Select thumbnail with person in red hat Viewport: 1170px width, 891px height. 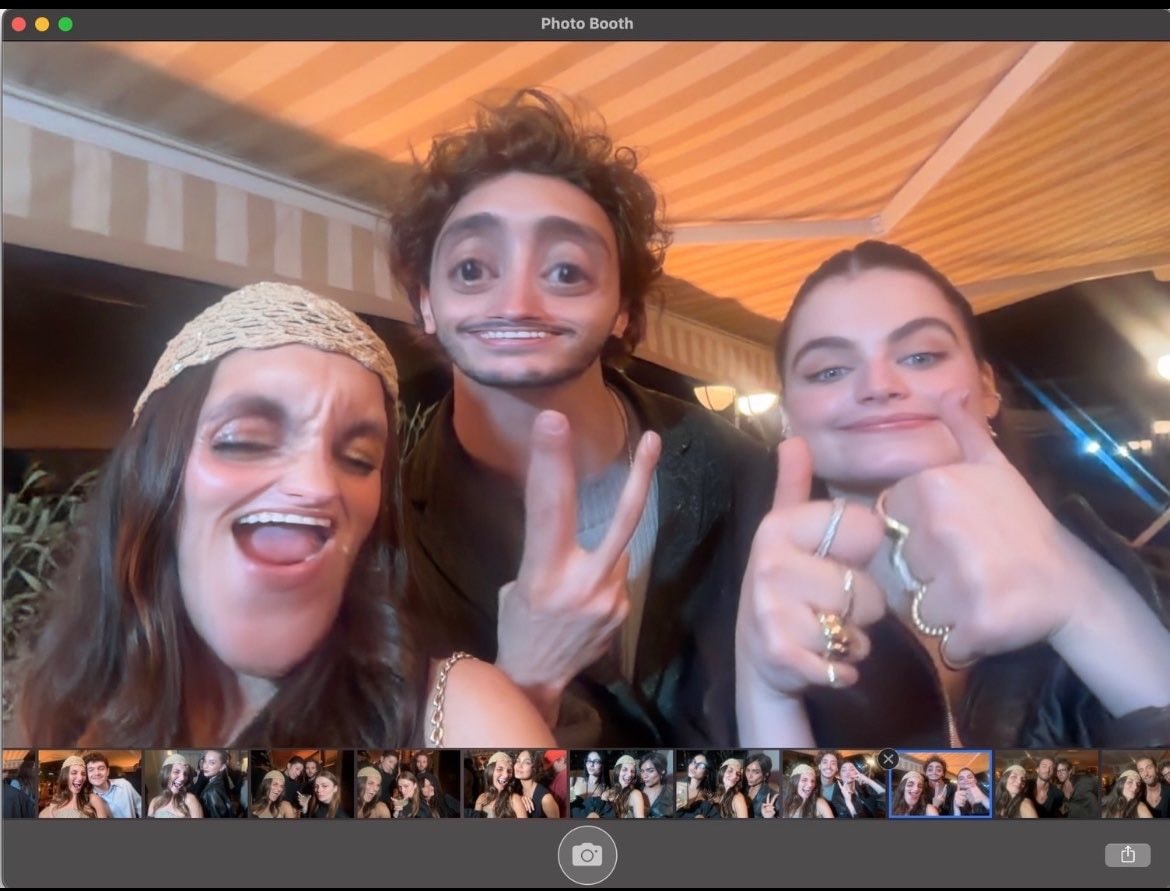point(515,784)
